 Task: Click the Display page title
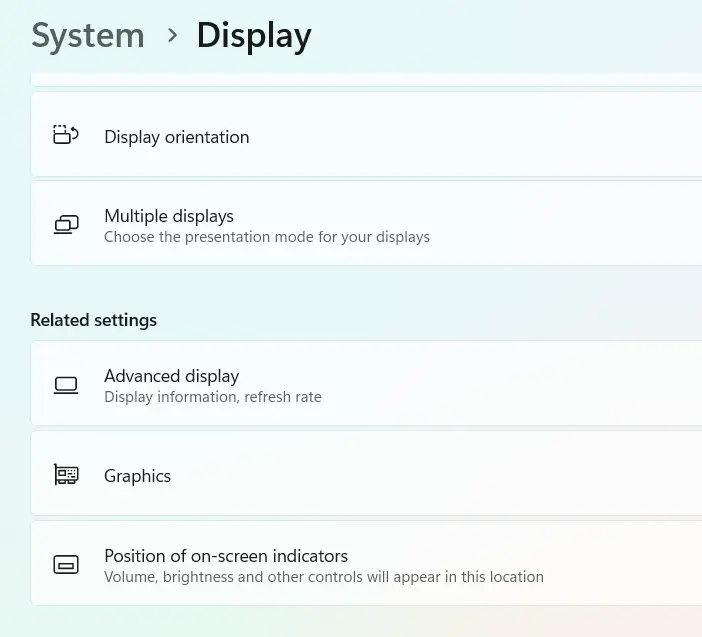coord(254,36)
